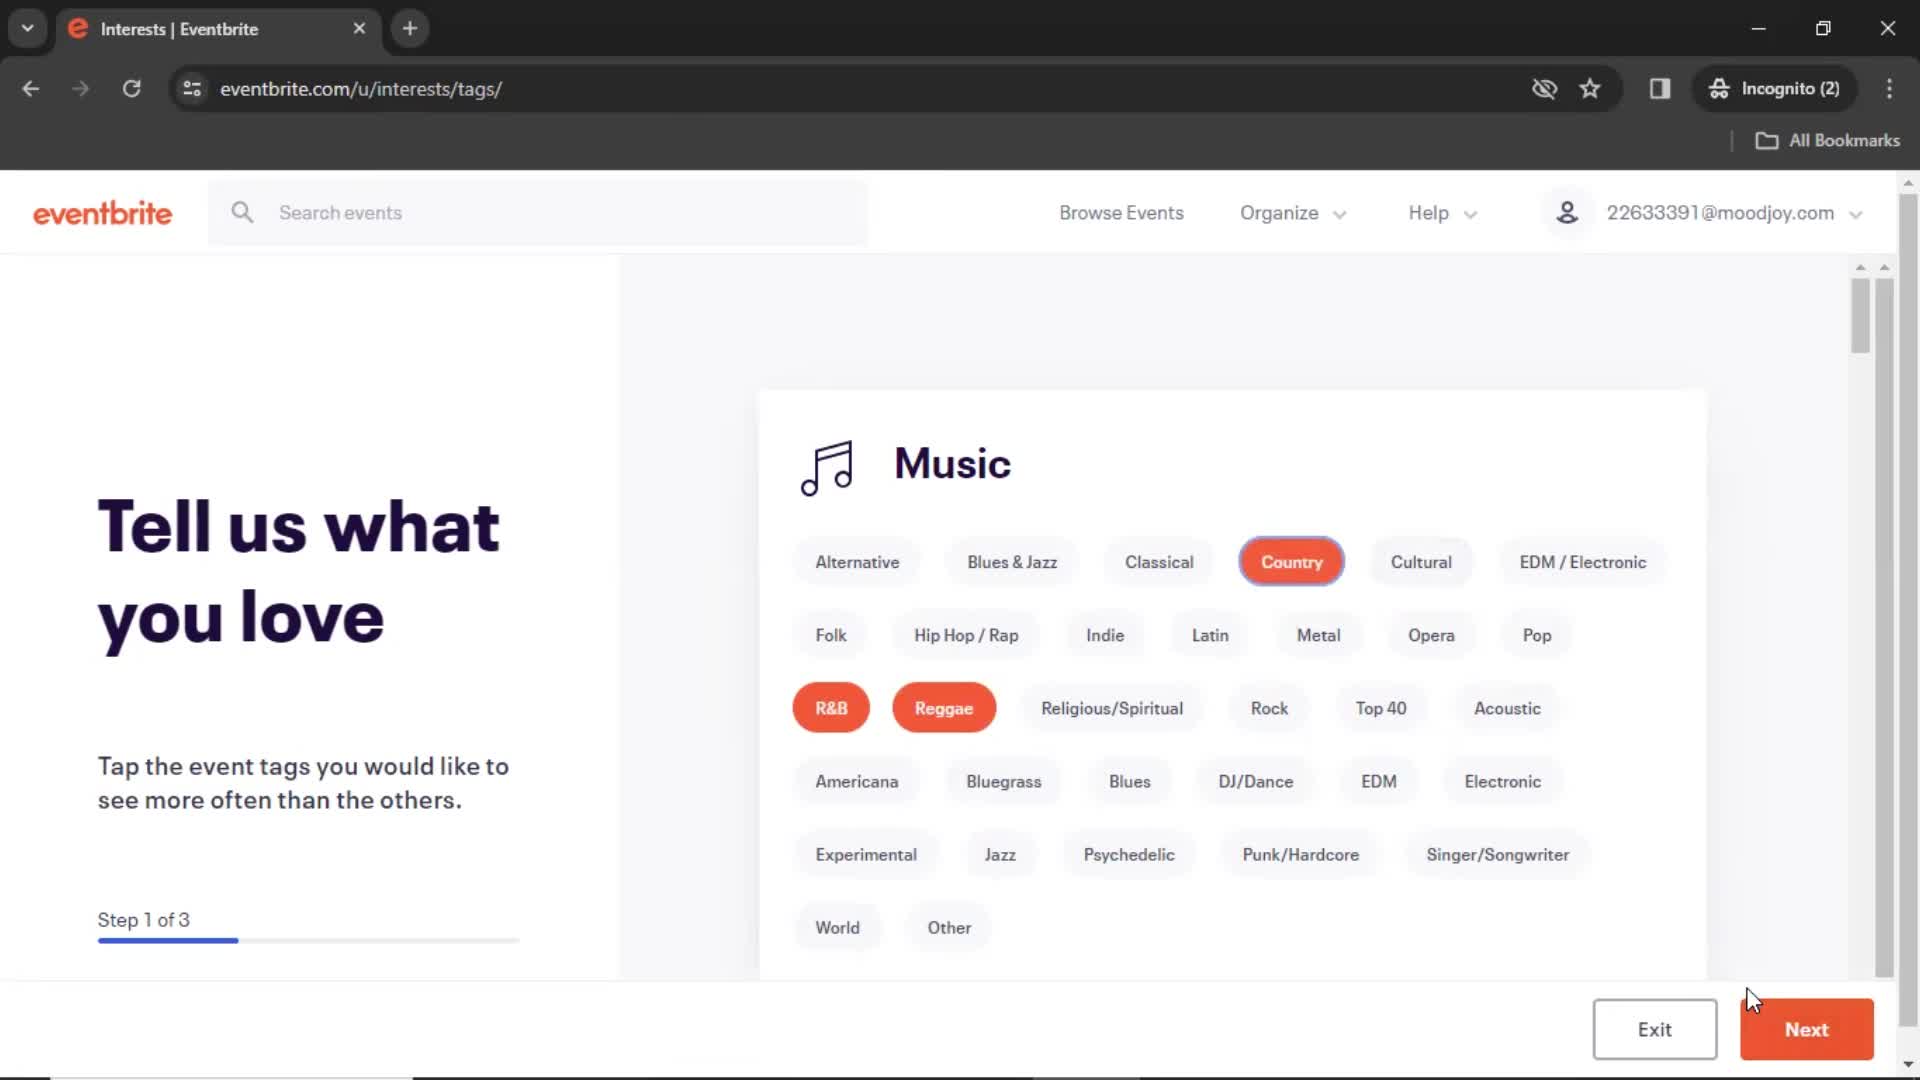Click the Exit button to leave setup
The image size is (1920, 1080).
click(1654, 1029)
